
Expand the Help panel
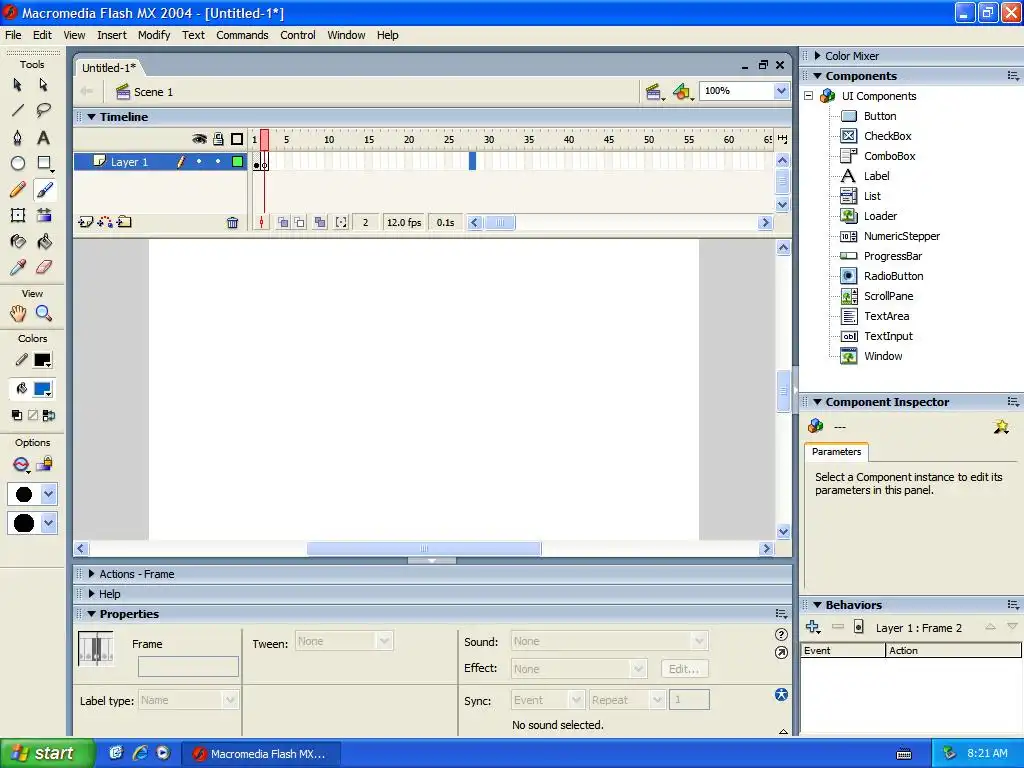tap(91, 594)
